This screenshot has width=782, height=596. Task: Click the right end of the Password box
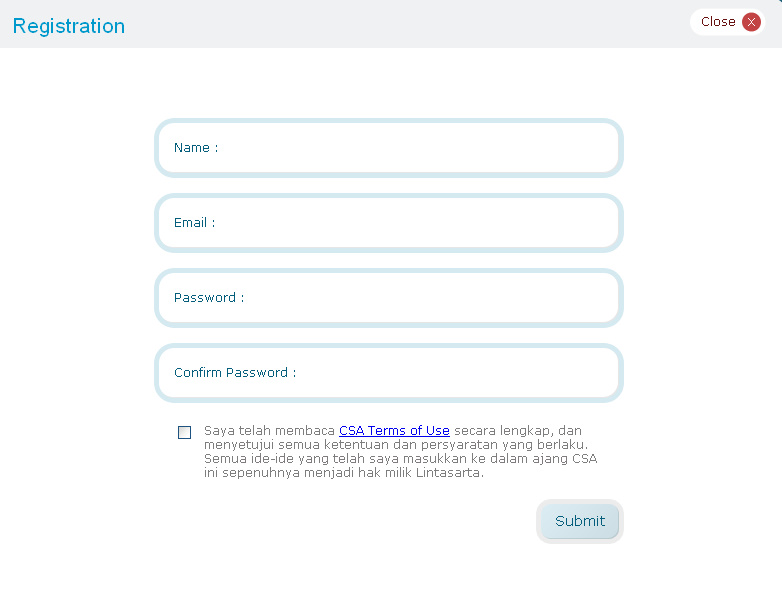pyautogui.click(x=598, y=298)
